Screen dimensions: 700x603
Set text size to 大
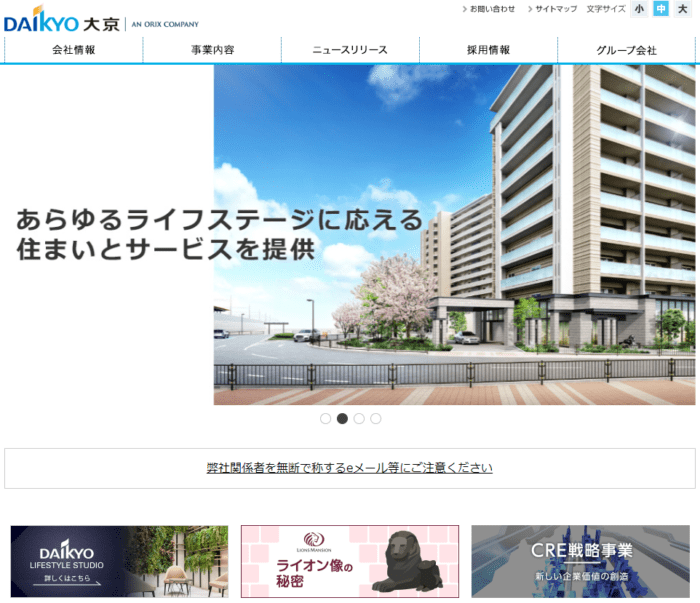point(683,9)
